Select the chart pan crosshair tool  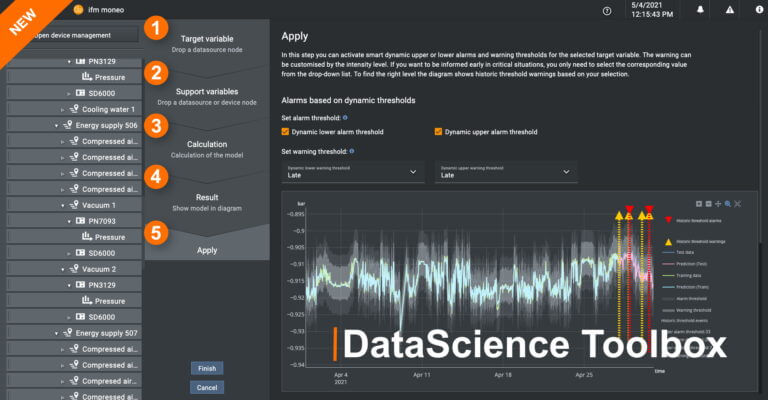tap(718, 203)
